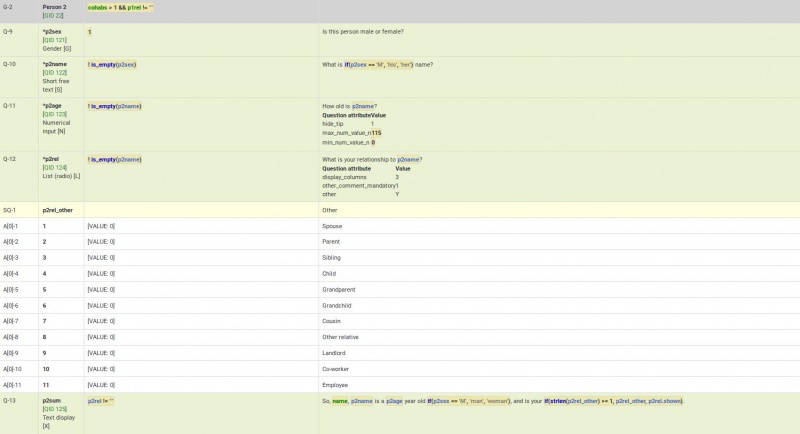Image resolution: width=800 pixels, height=434 pixels.
Task: Click the Co-worker answer text
Action: pyautogui.click(x=335, y=369)
